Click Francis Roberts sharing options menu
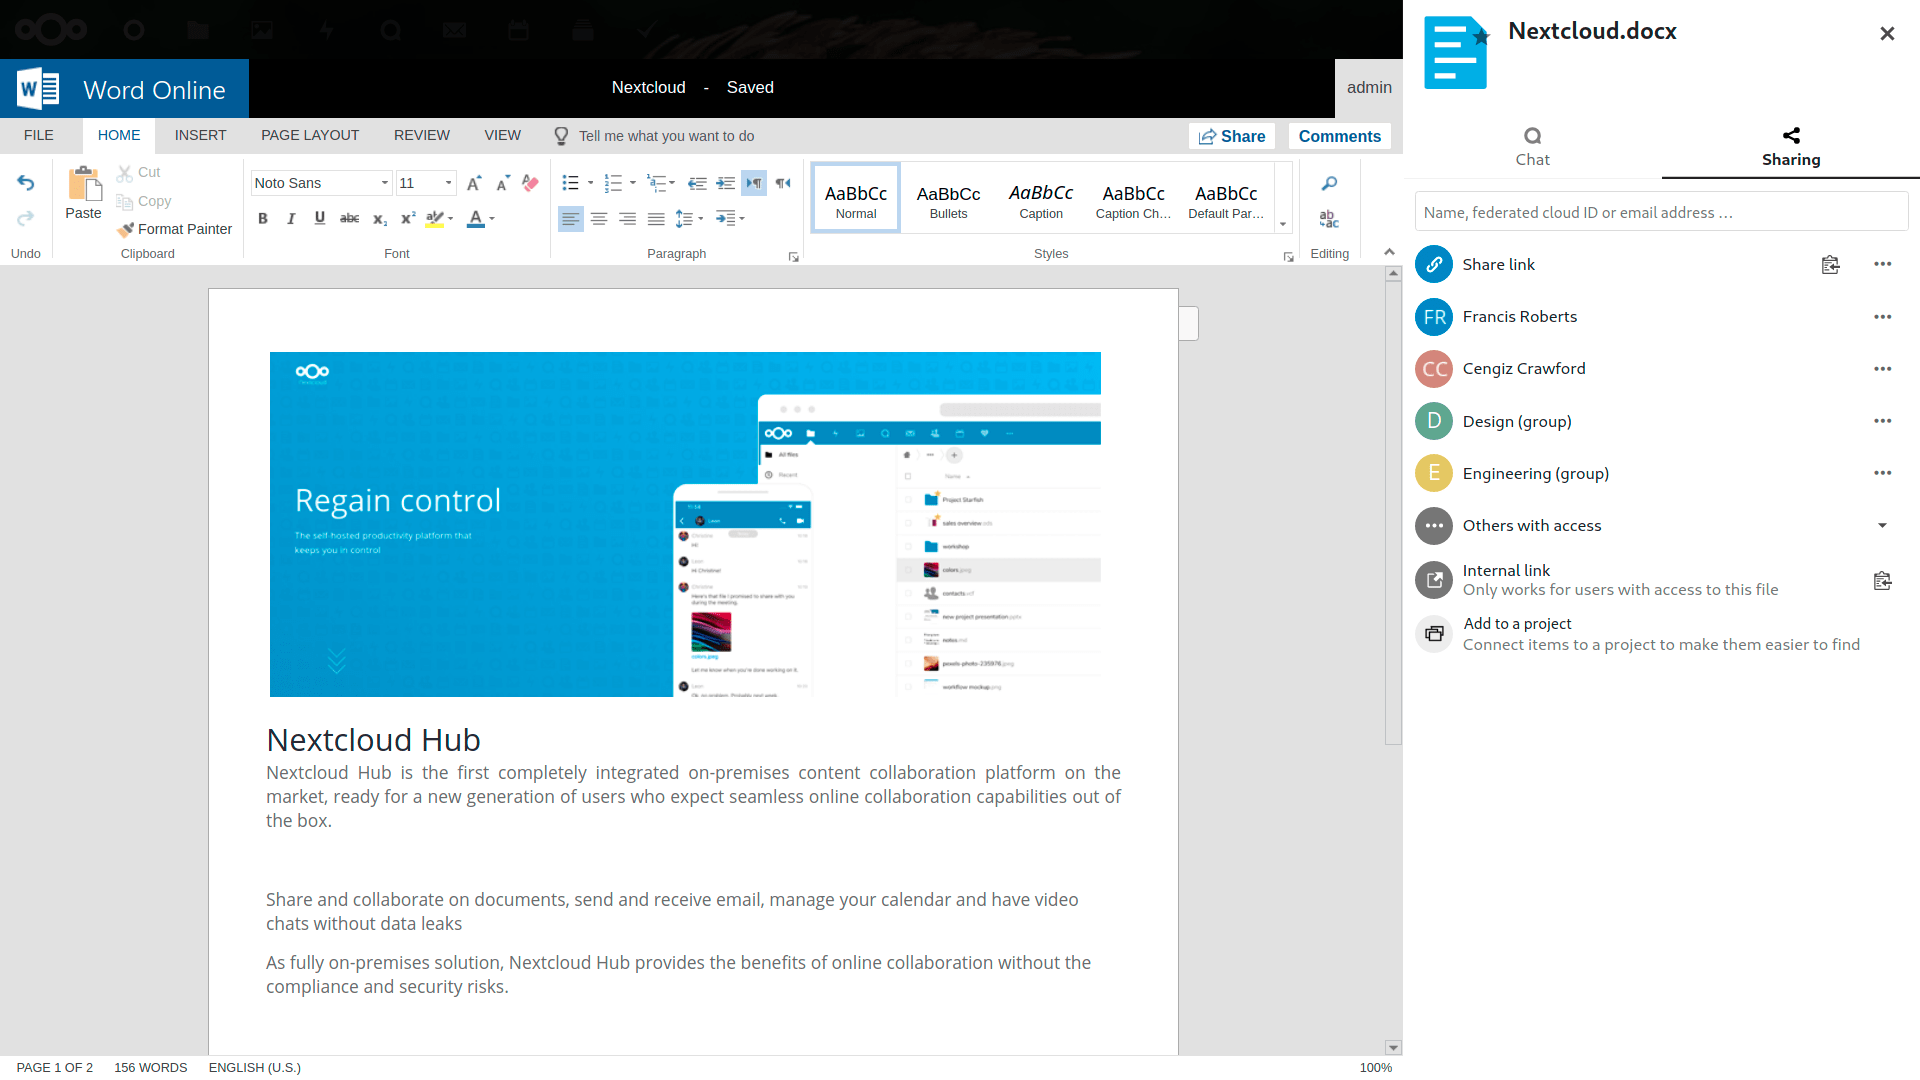The width and height of the screenshot is (1920, 1080). click(1883, 316)
